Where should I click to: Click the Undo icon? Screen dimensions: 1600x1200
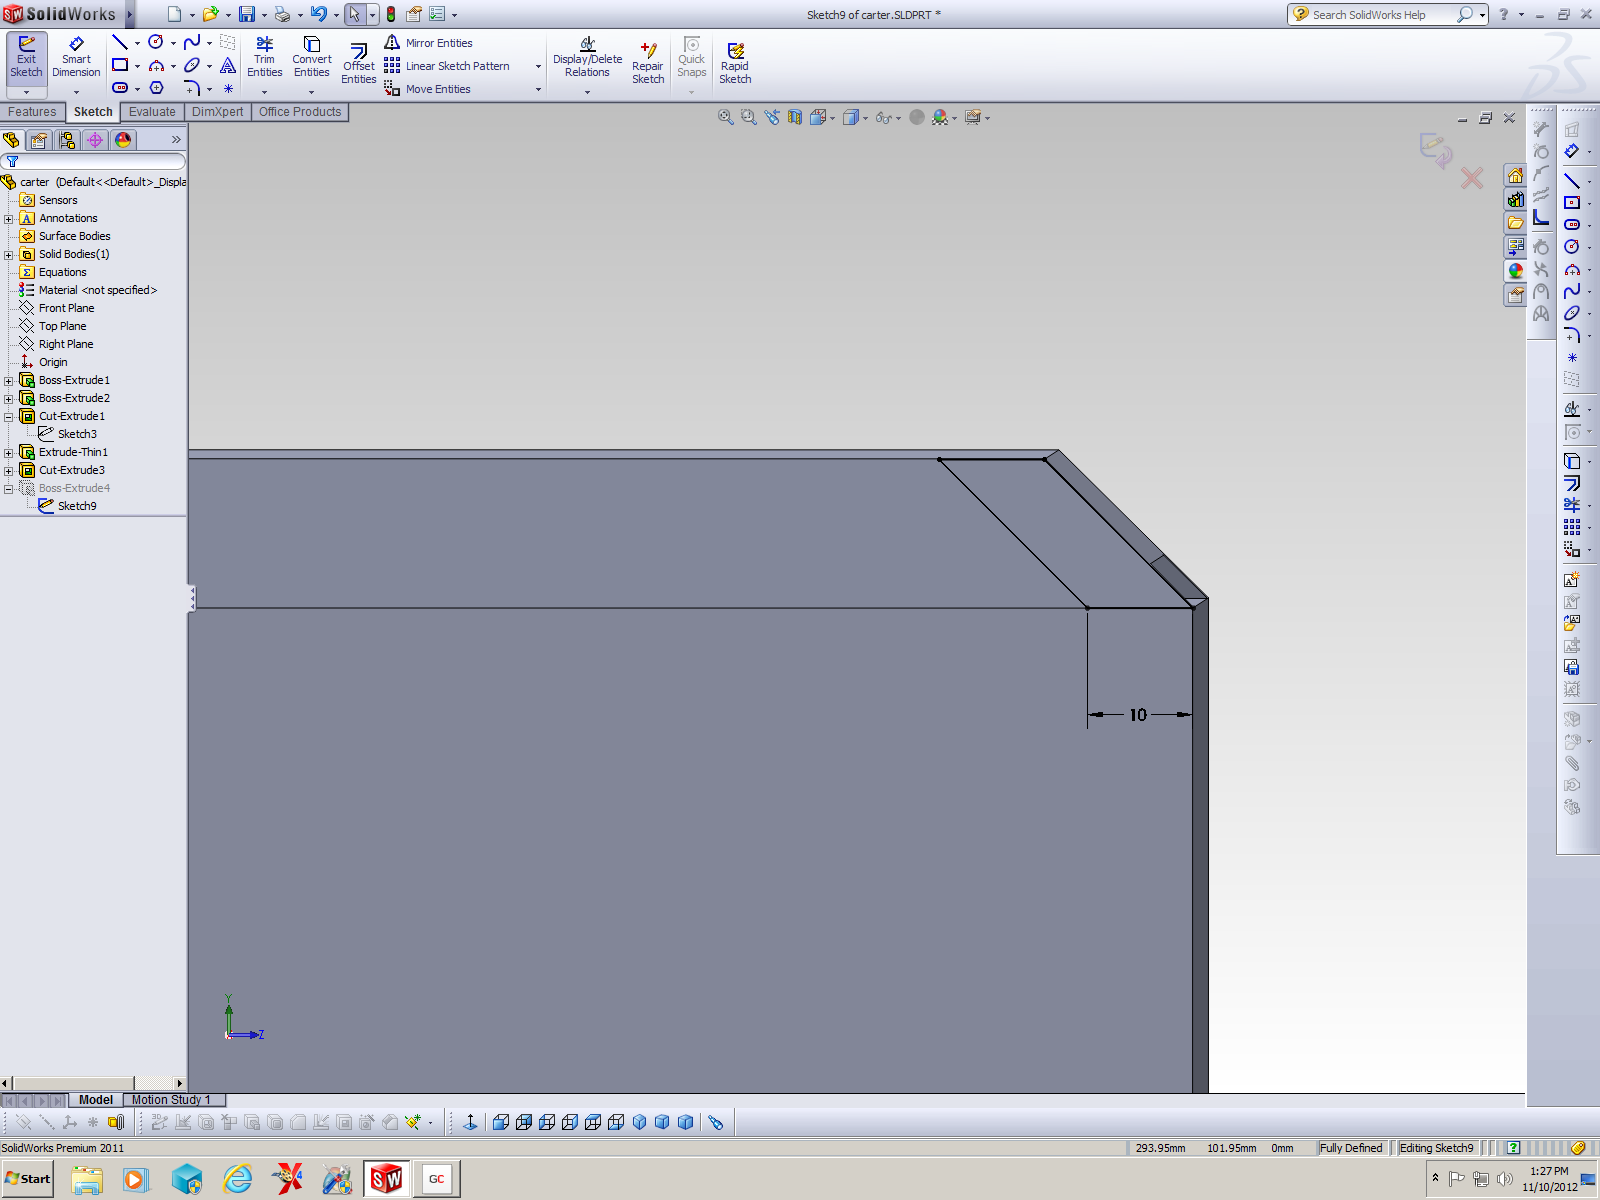point(318,14)
